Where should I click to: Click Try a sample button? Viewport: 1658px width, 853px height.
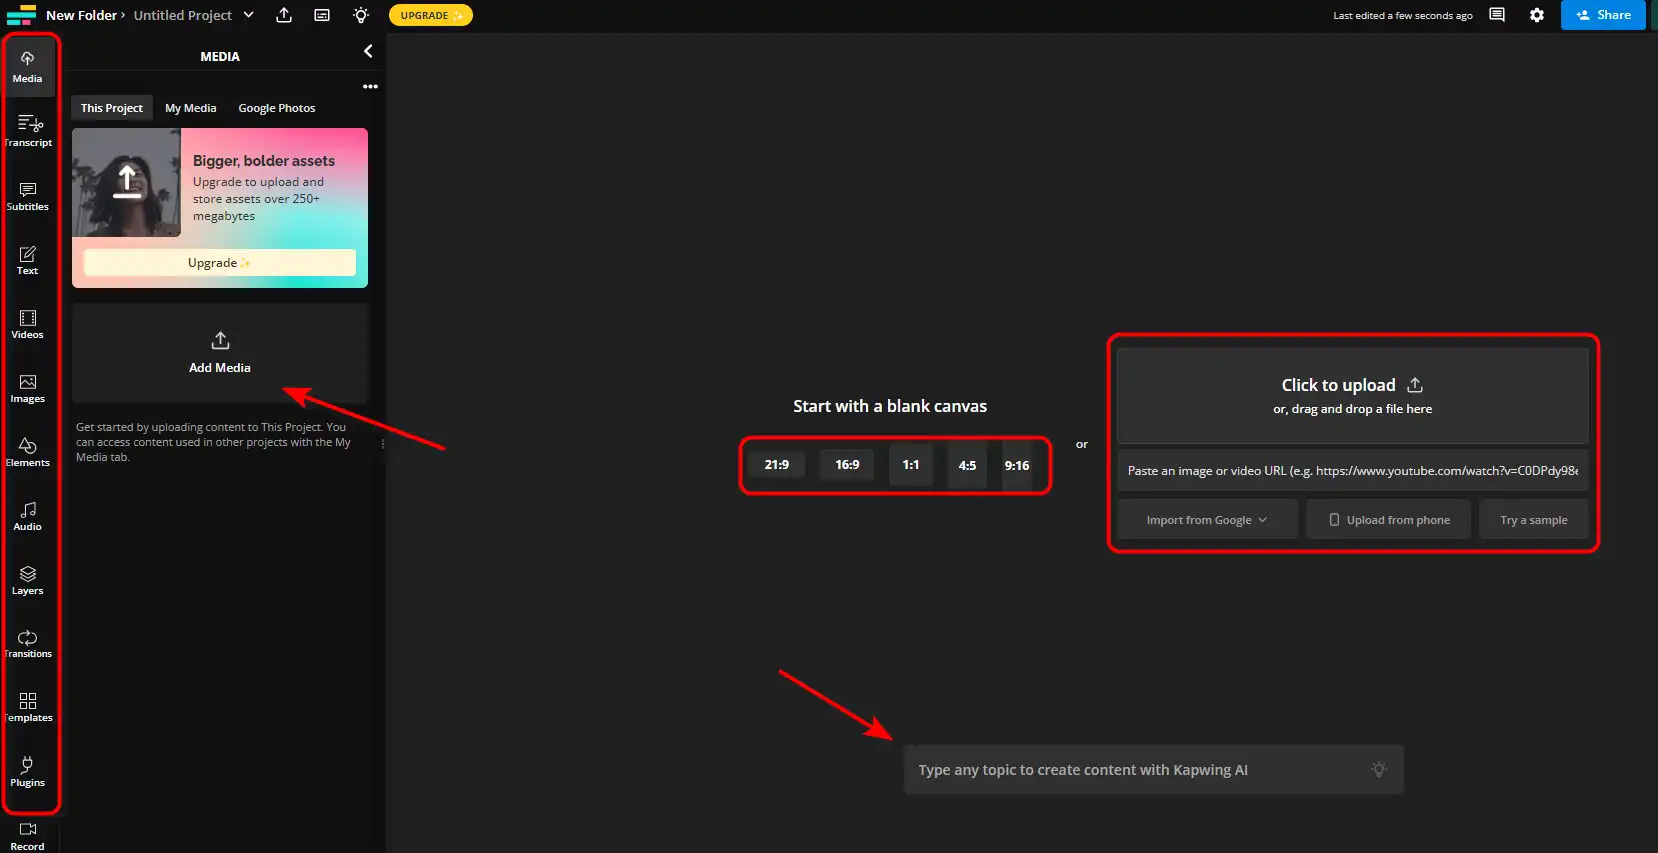coord(1534,520)
